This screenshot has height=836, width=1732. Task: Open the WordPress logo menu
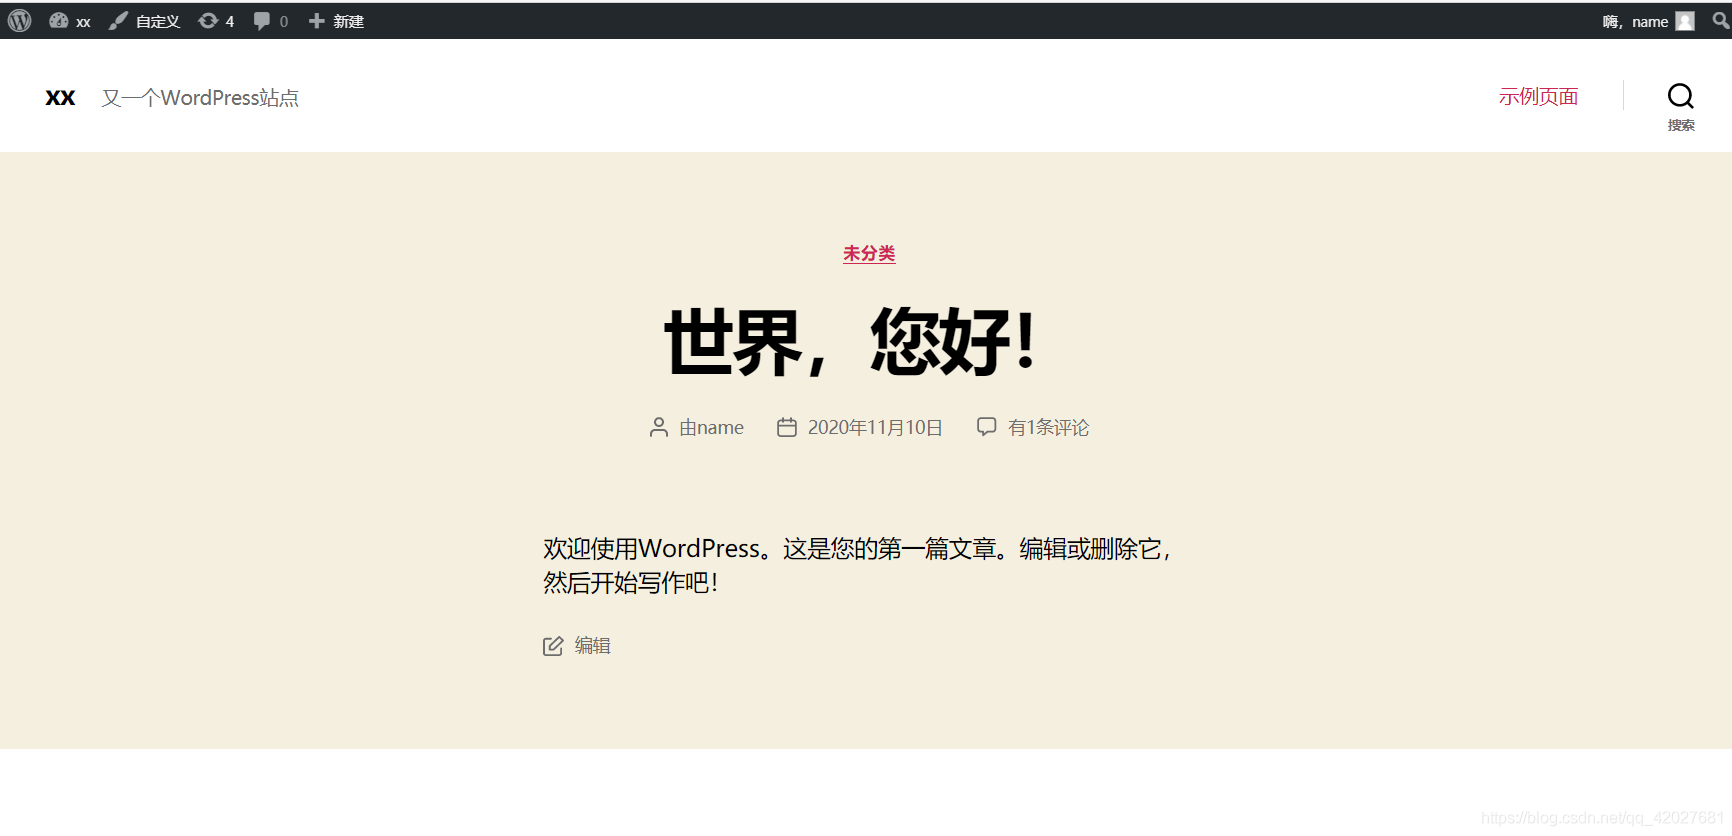[x=20, y=21]
